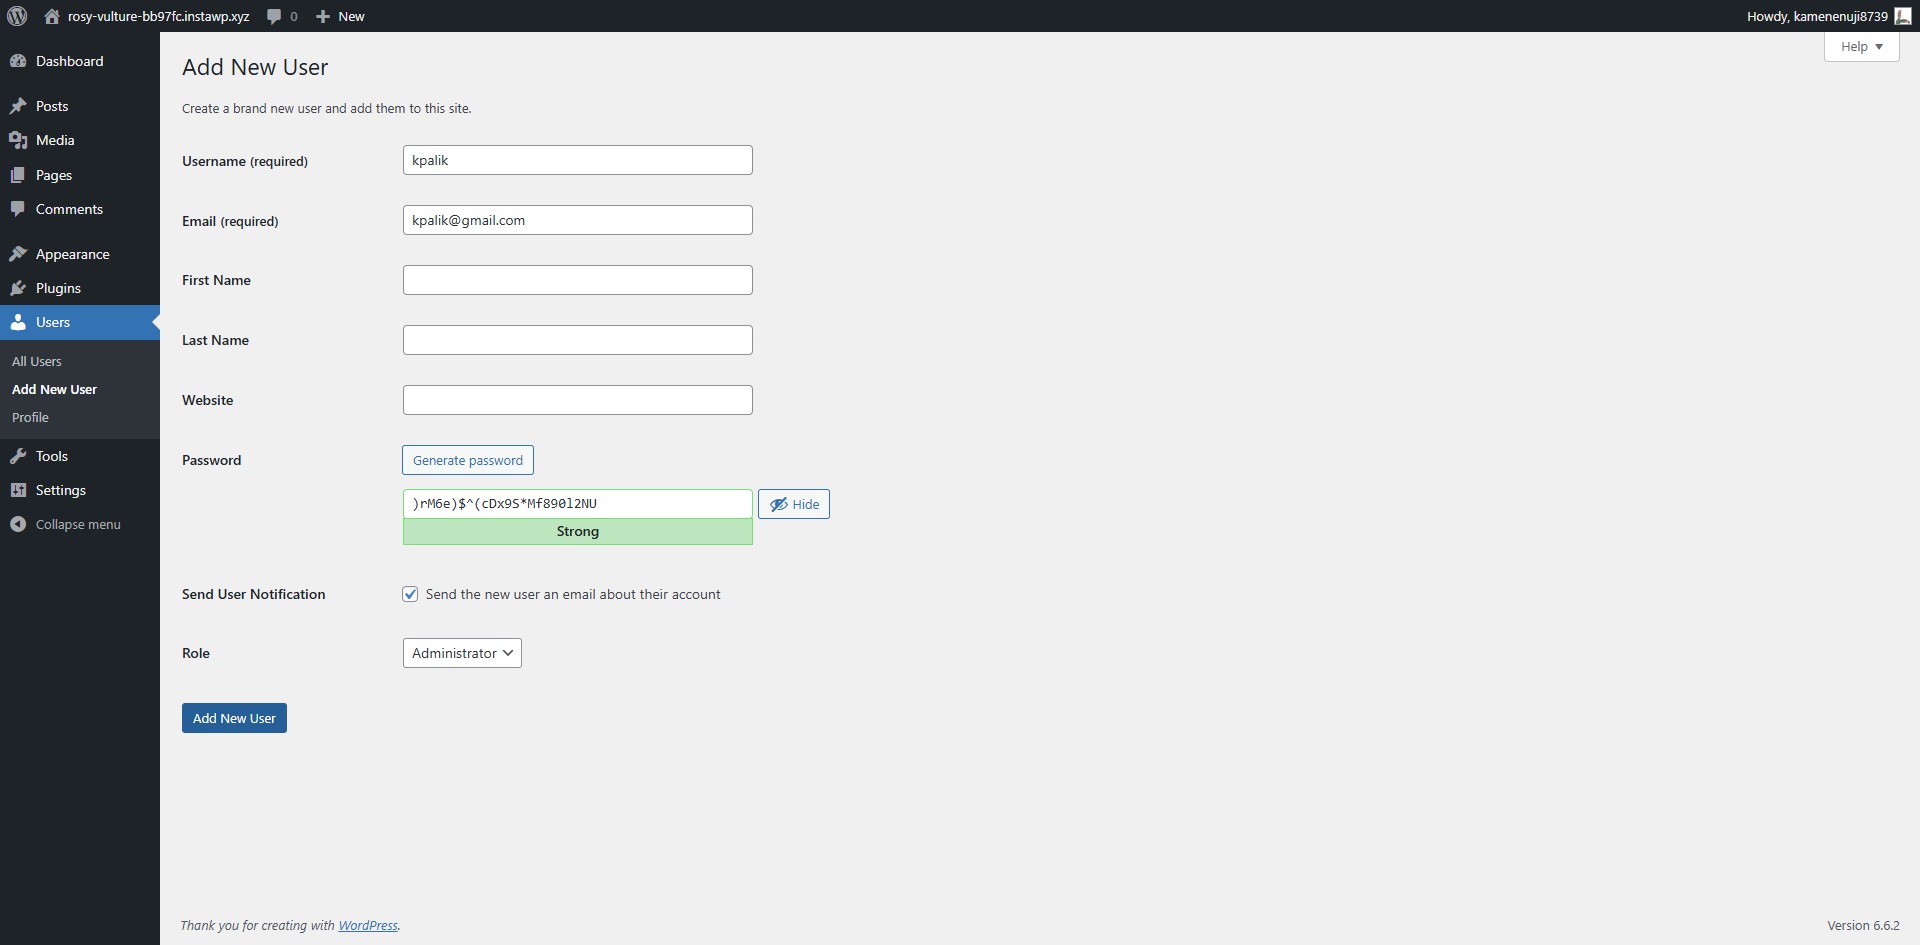
Task: Expand the Help panel dropdown
Action: pyautogui.click(x=1861, y=46)
